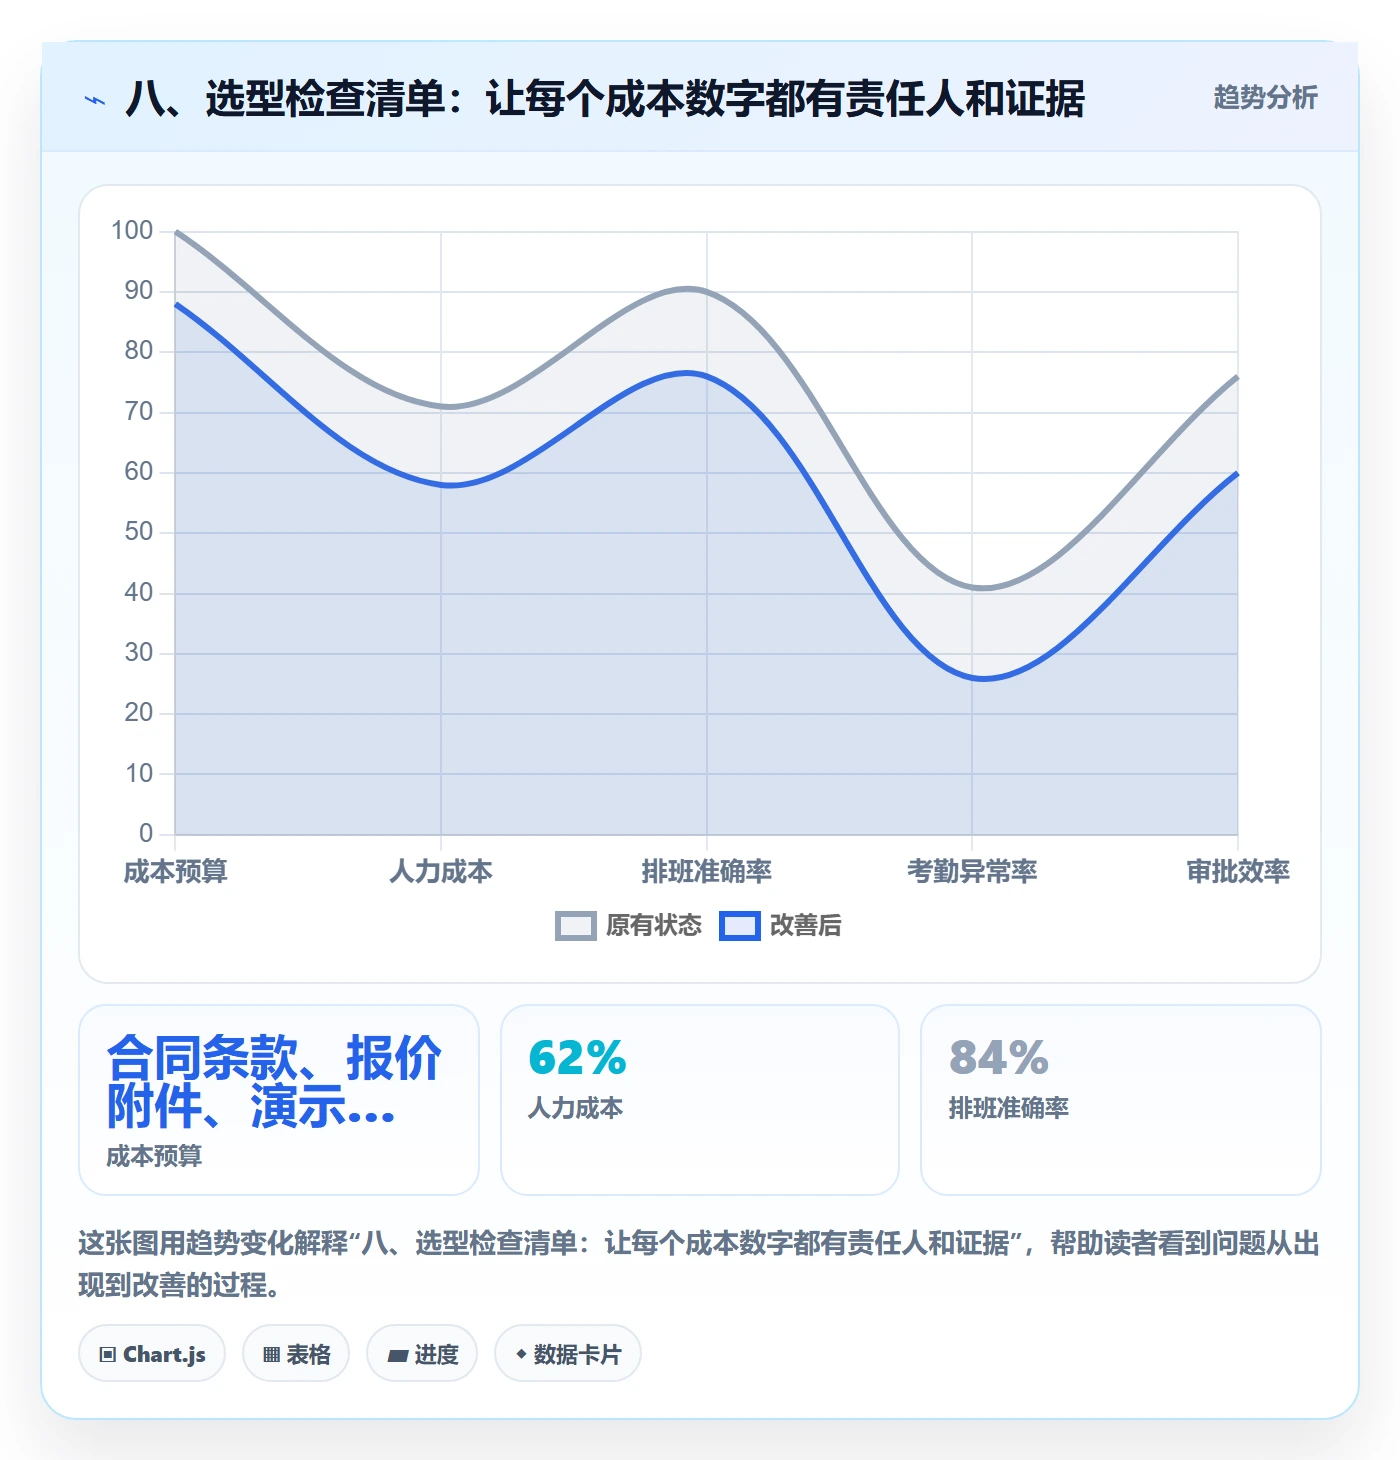Click the 原有状态 legend label
Viewport: 1400px width, 1460px height.
654,926
